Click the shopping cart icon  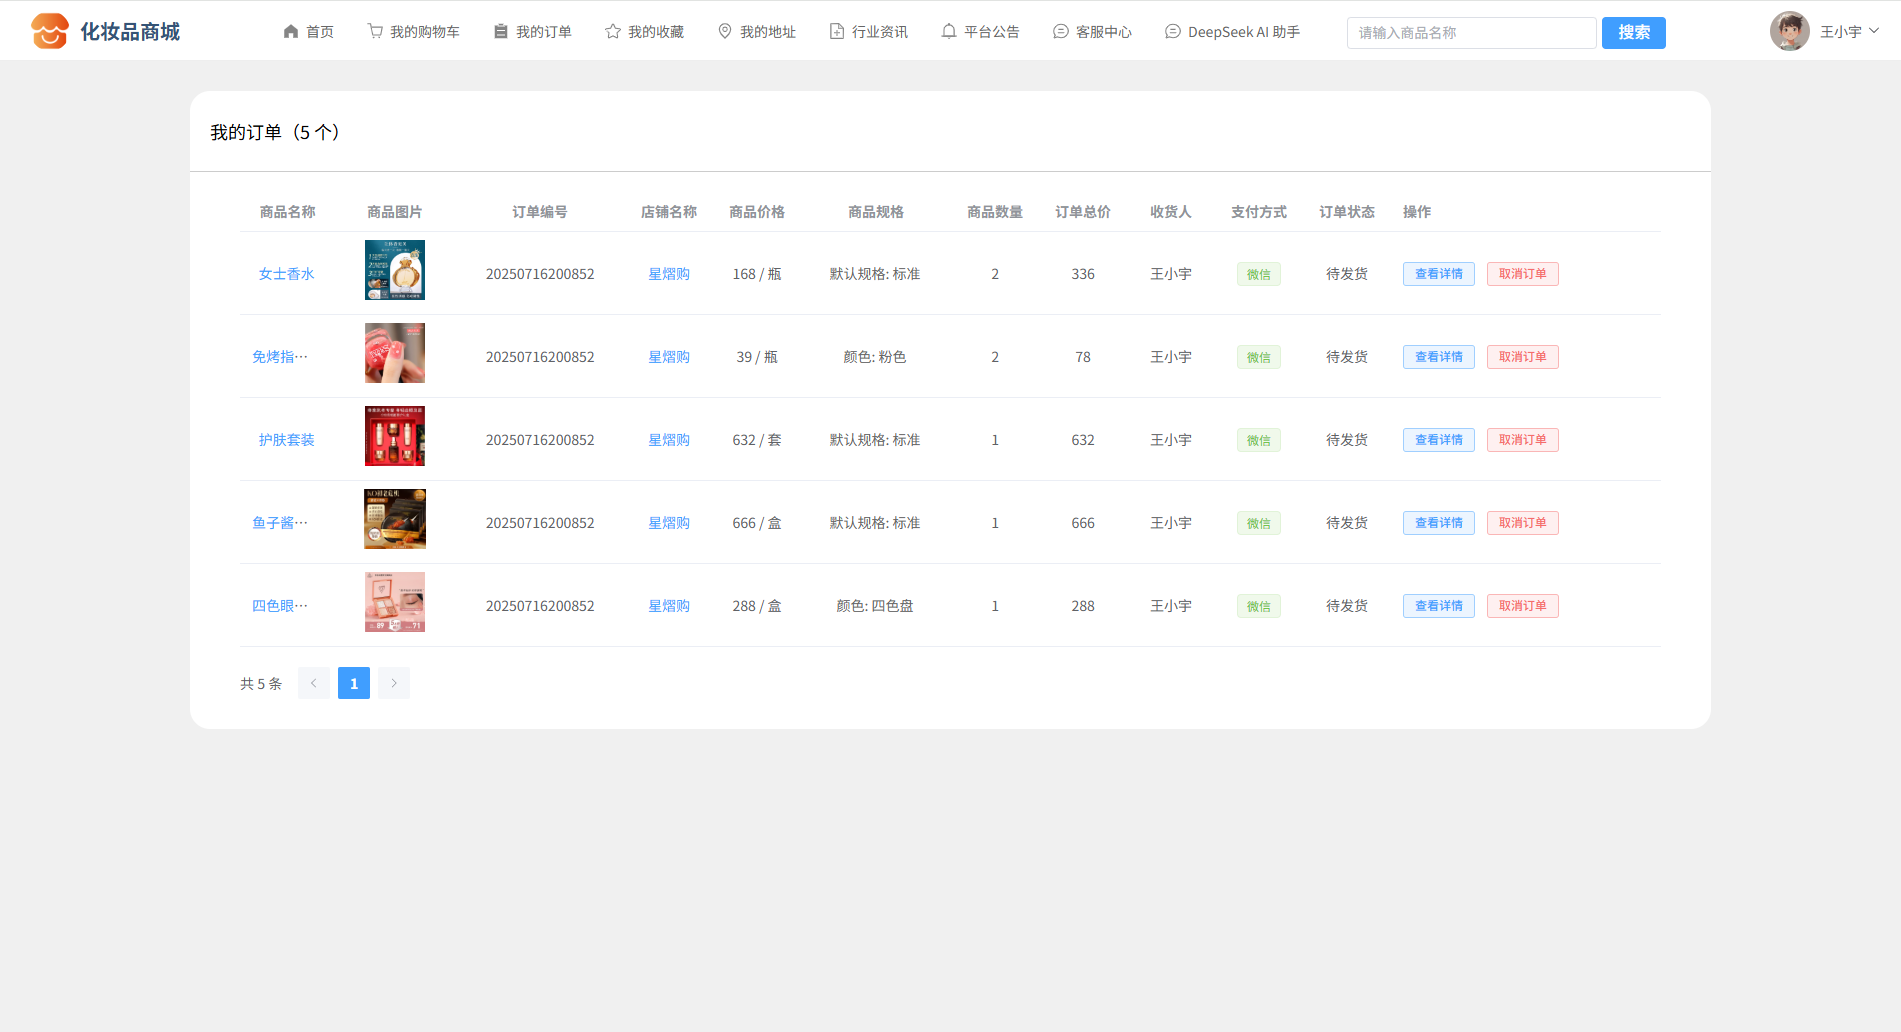[x=375, y=32]
